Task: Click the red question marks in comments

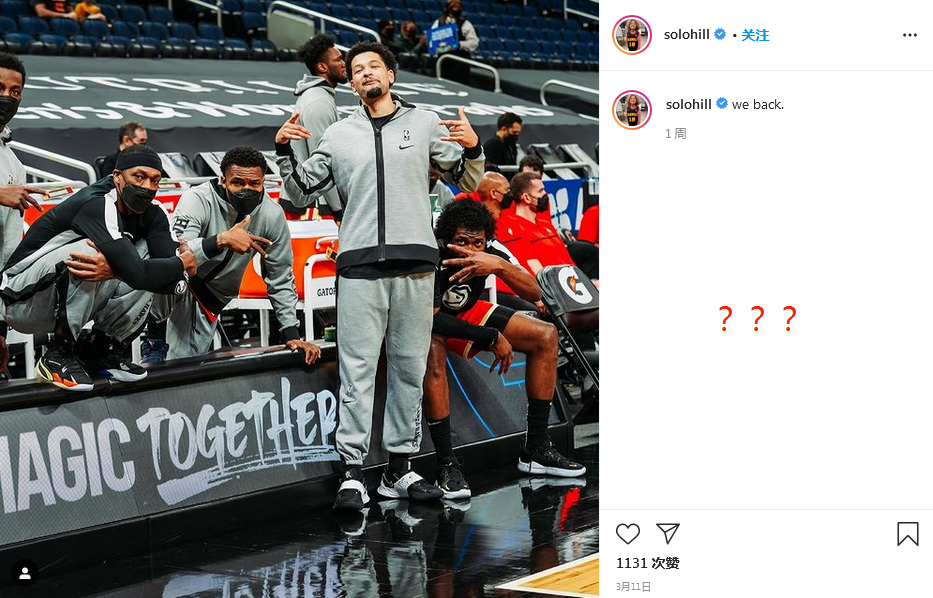Action: click(757, 319)
